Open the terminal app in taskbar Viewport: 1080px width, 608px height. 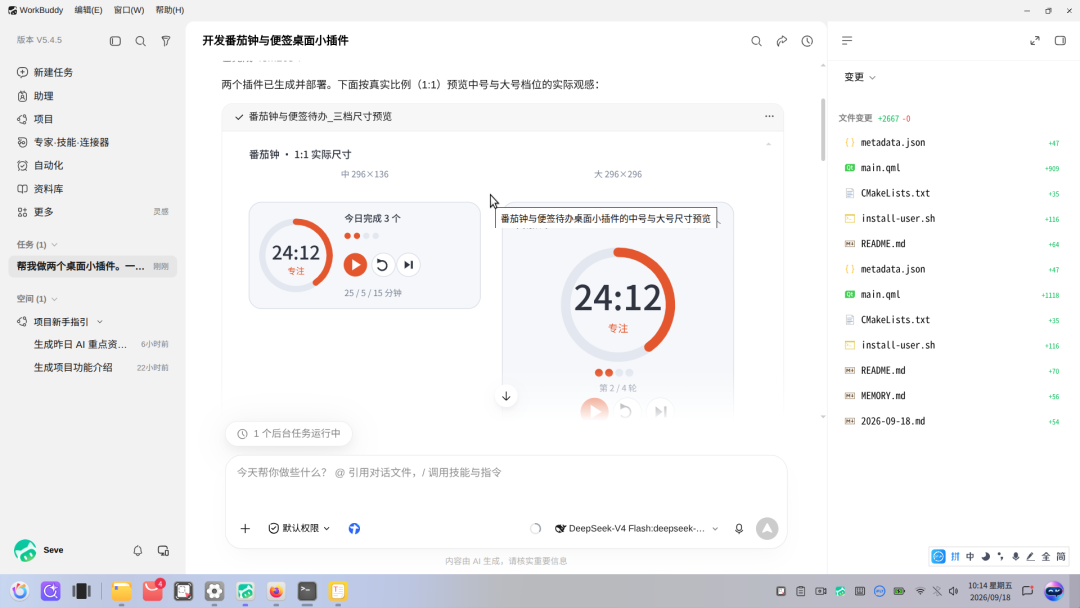tap(307, 591)
